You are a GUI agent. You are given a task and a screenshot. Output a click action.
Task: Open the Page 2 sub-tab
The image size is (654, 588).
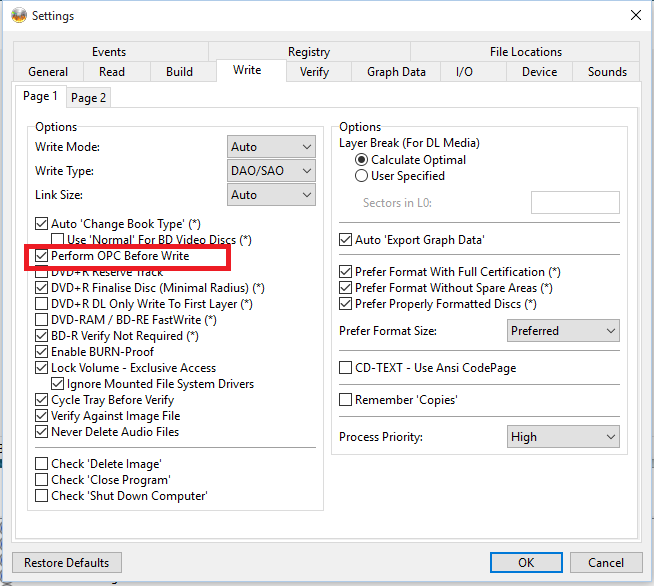click(x=89, y=97)
